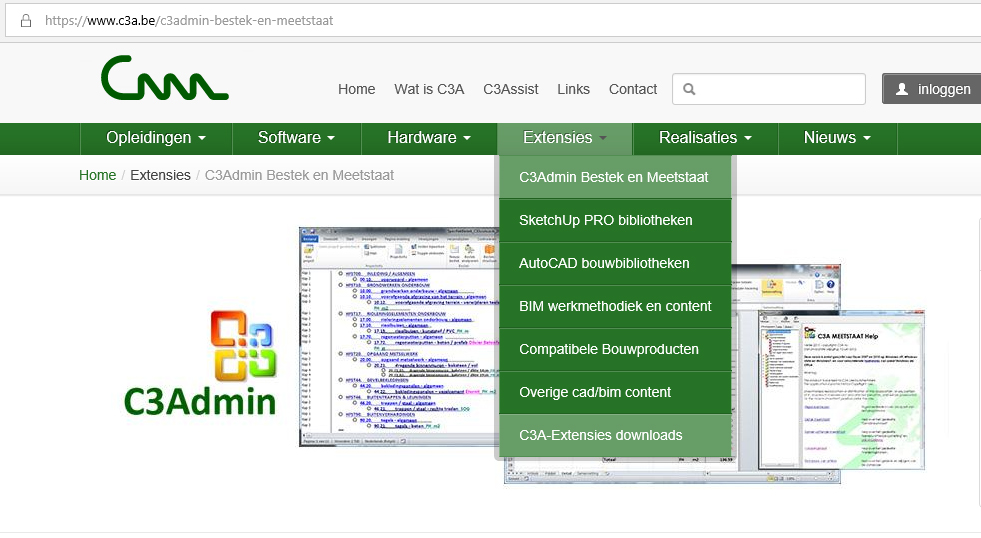Image resolution: width=981 pixels, height=538 pixels.
Task: Open the C3A Meetstaat Help screenshot
Action: point(841,390)
